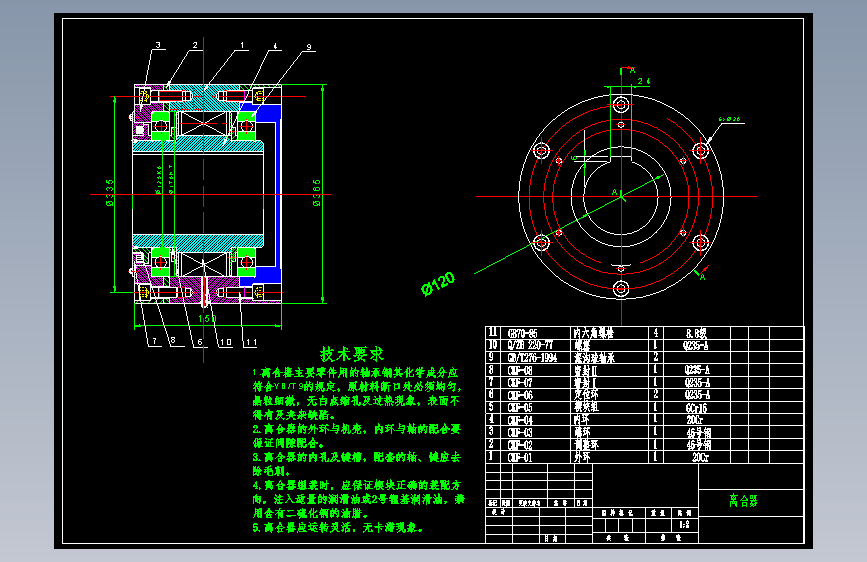
Task: Select the vertical dimension text Ø365
Action: [316, 192]
